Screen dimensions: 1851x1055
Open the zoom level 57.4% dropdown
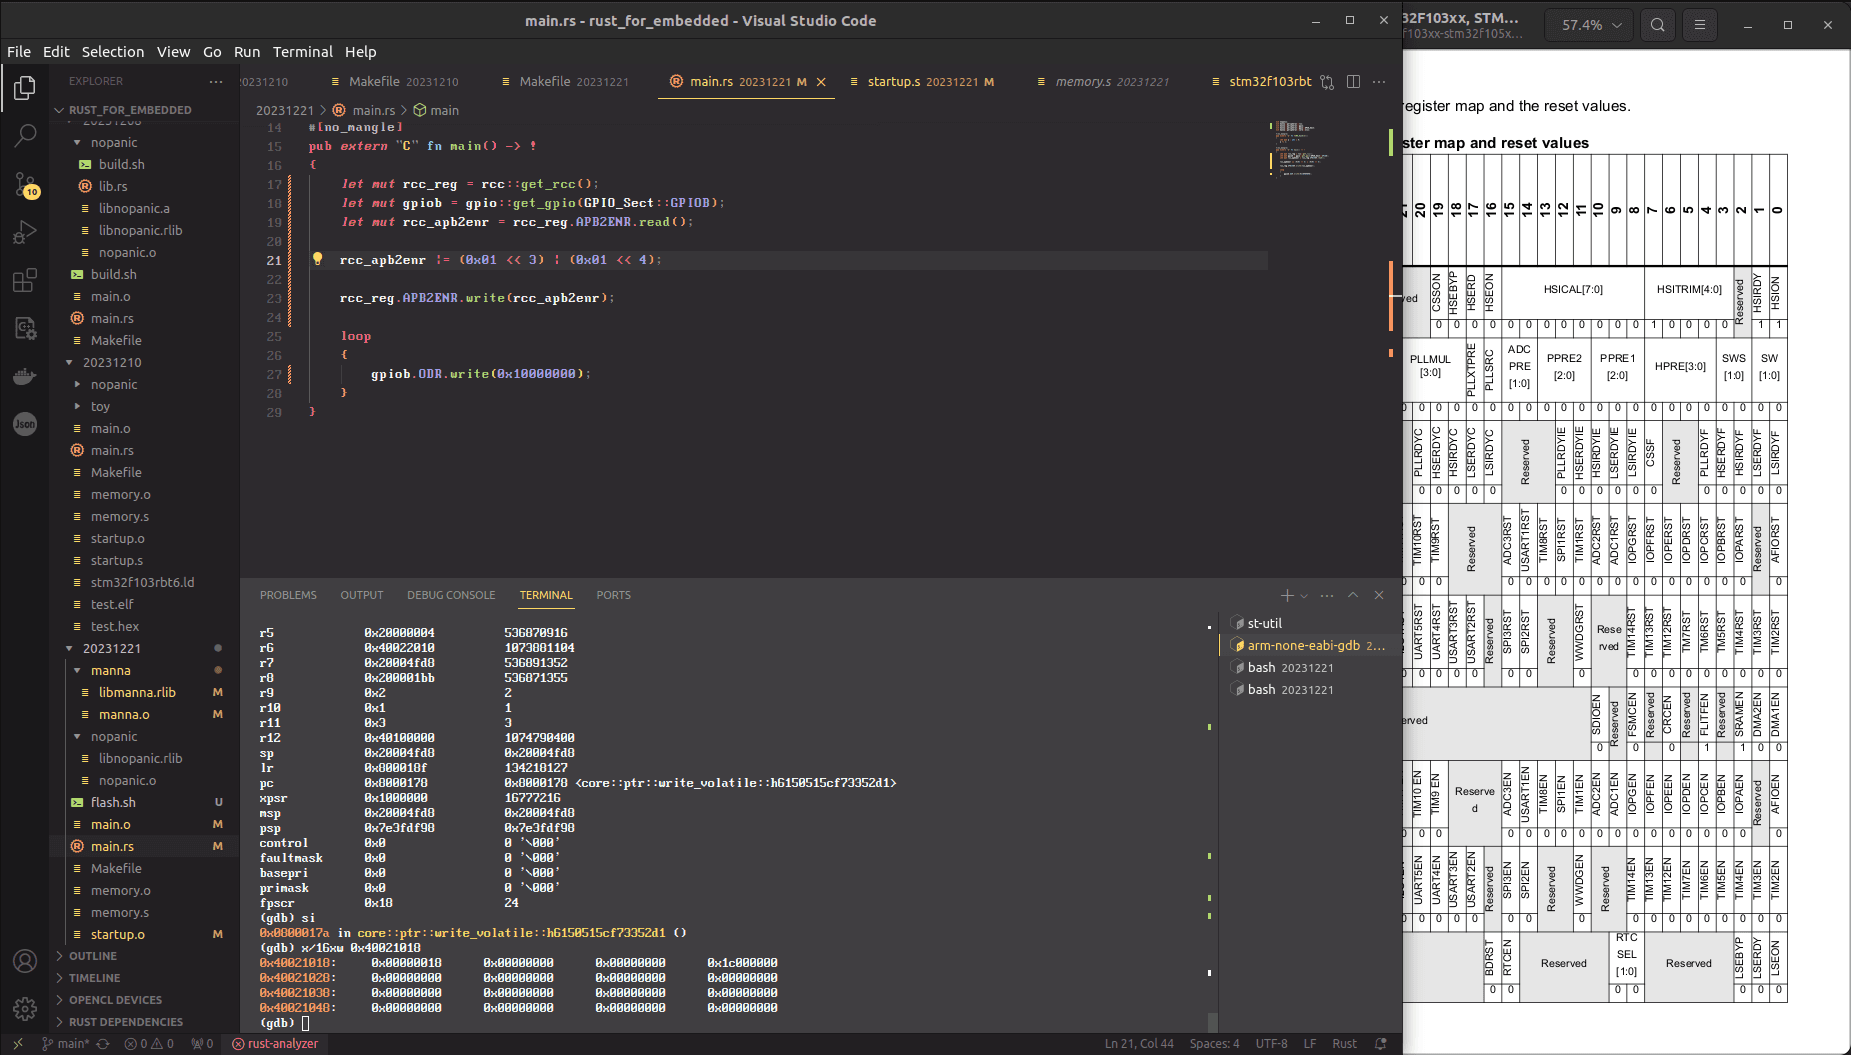[x=1589, y=25]
